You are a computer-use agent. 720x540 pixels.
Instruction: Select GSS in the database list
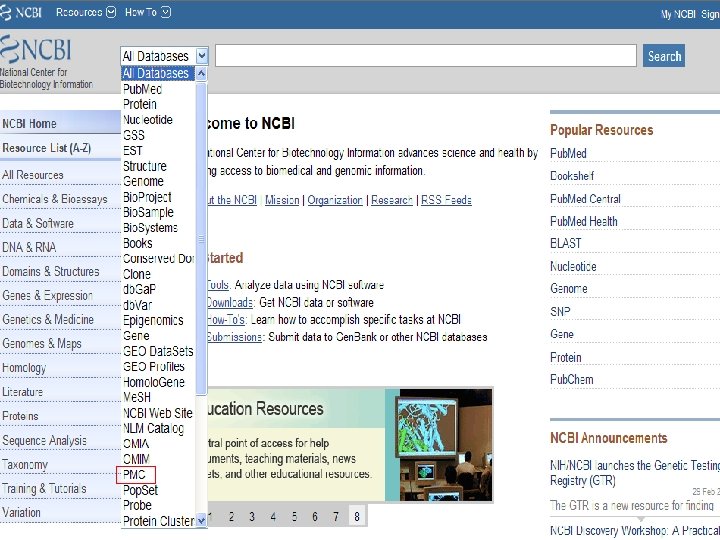tap(134, 135)
